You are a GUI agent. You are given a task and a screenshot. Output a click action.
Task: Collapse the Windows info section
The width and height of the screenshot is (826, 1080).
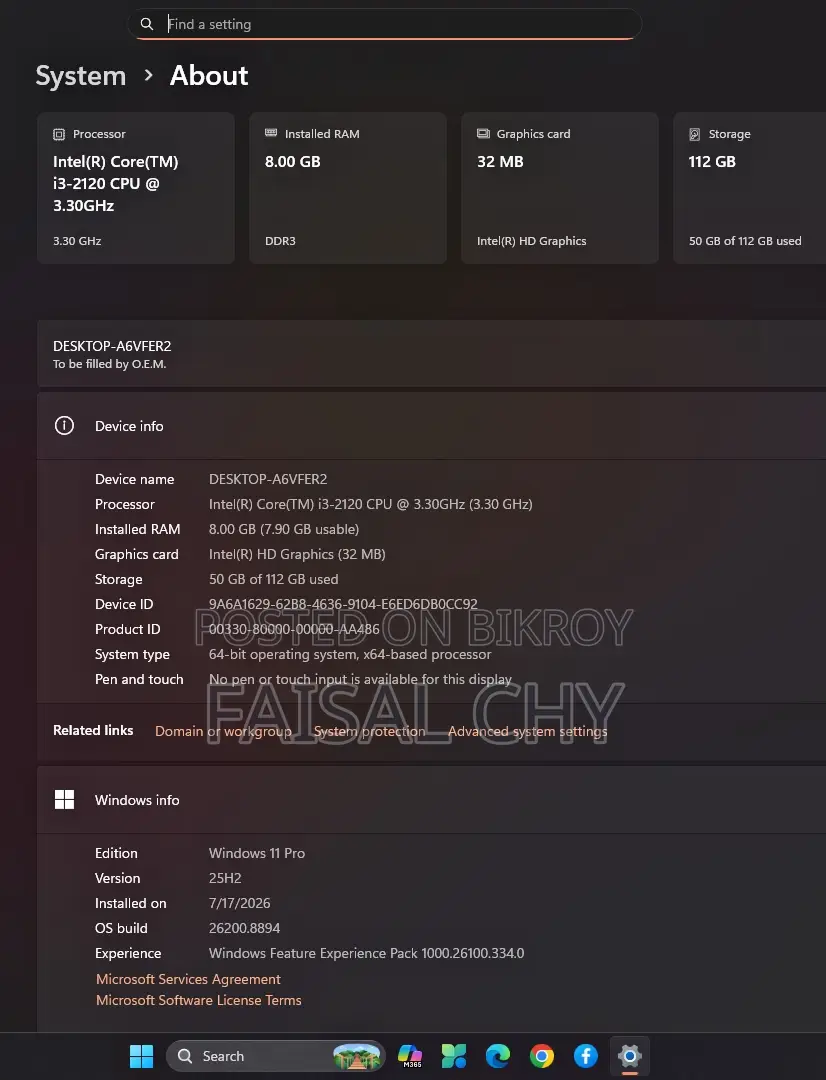(431, 800)
